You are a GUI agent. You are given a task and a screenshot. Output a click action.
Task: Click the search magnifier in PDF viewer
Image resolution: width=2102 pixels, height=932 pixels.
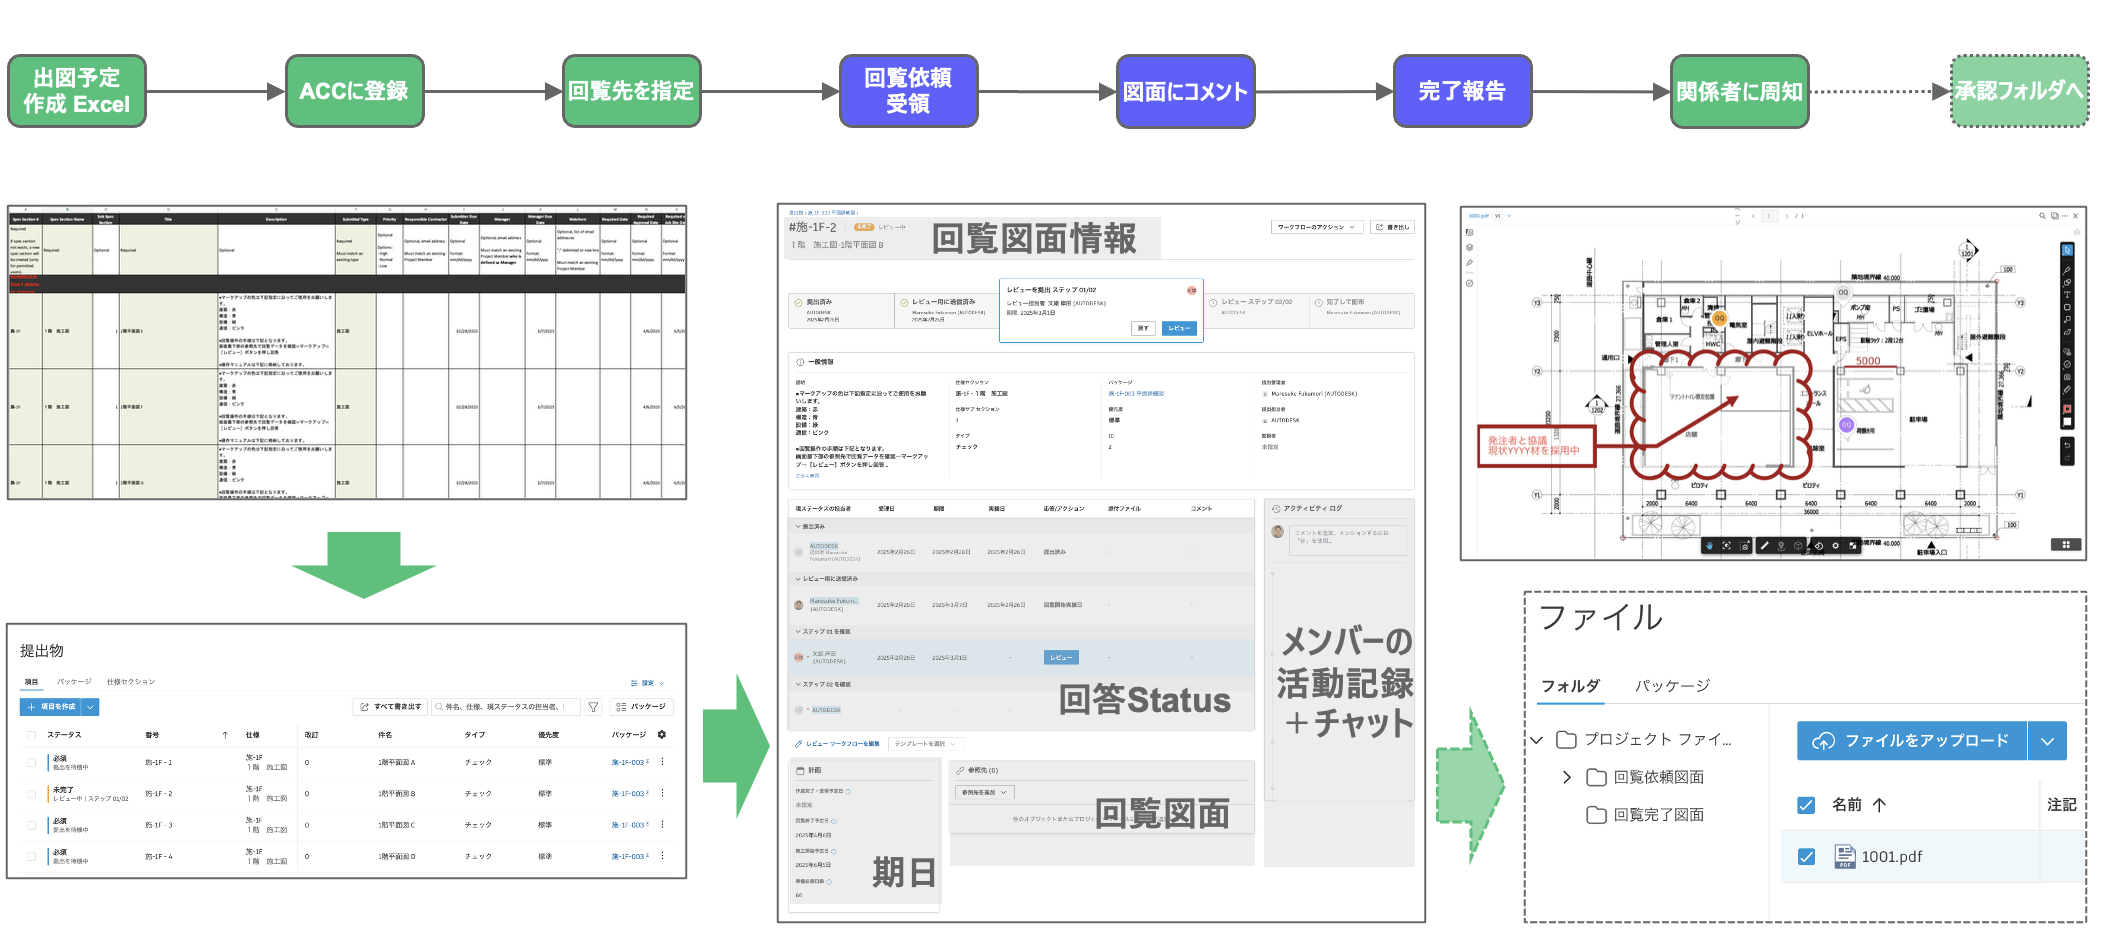tap(2042, 216)
